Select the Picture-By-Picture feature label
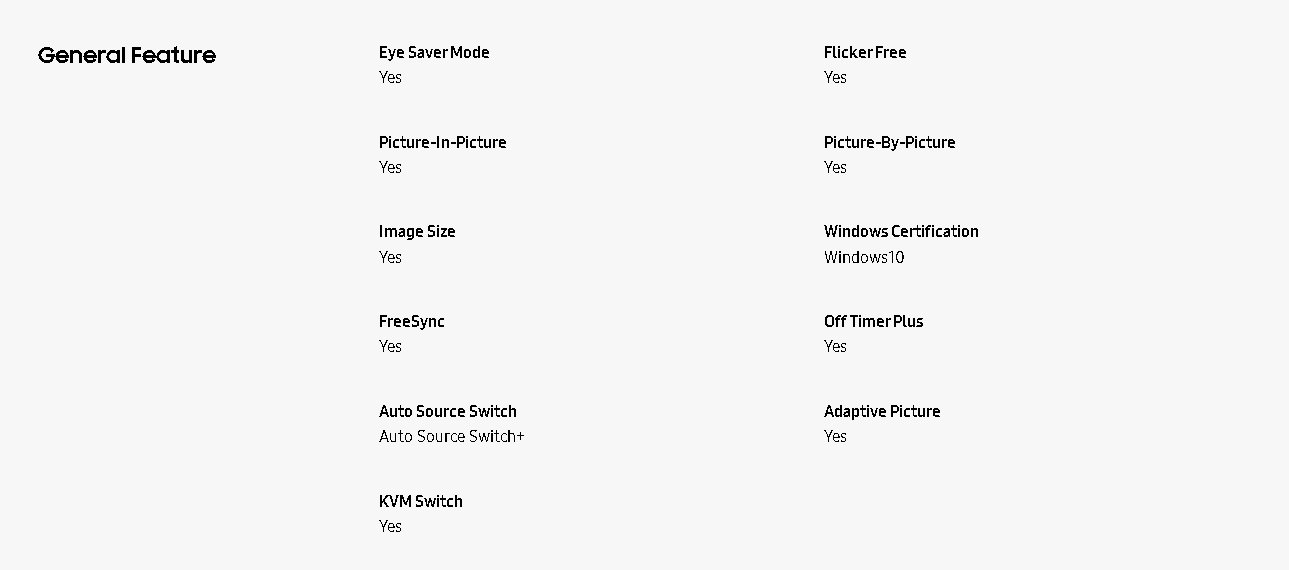This screenshot has width=1289, height=570. [x=889, y=142]
